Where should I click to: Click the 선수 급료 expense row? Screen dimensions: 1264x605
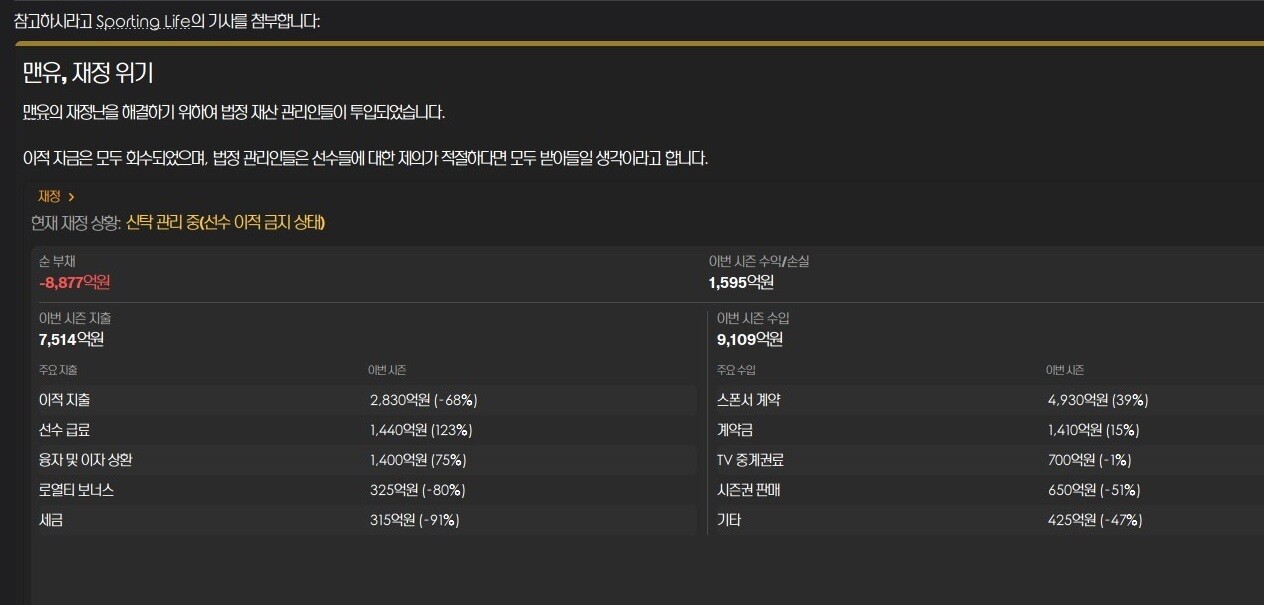point(365,430)
